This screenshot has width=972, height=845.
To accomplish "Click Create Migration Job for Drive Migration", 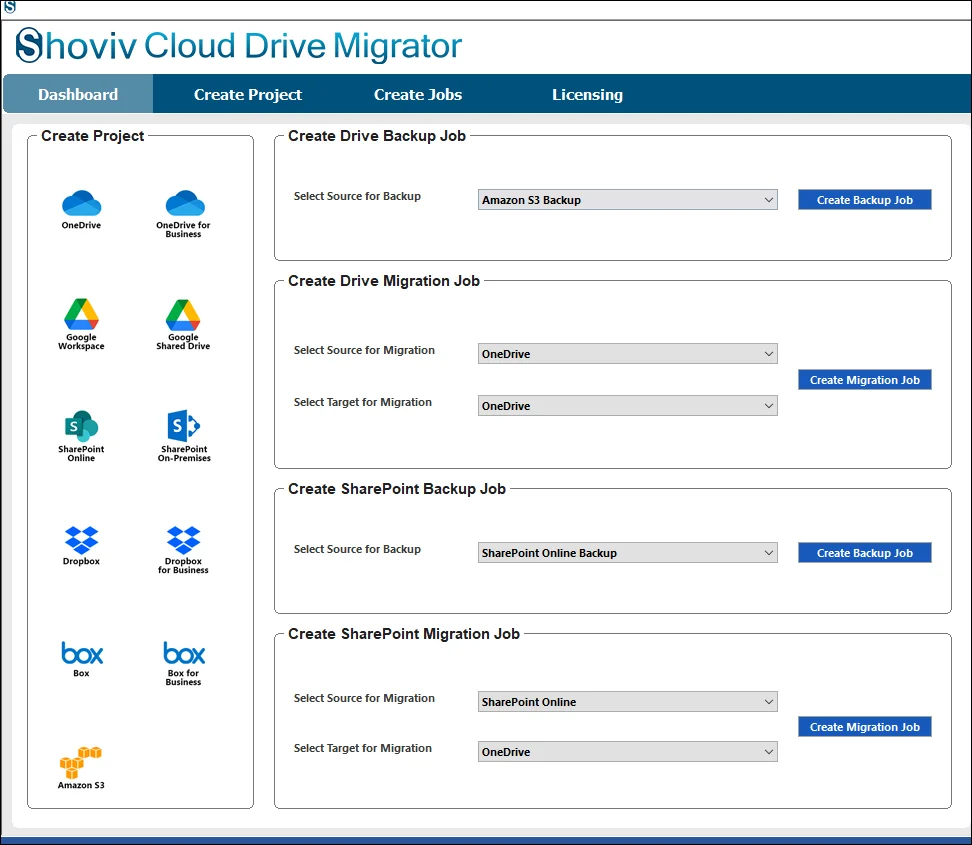I will (865, 380).
